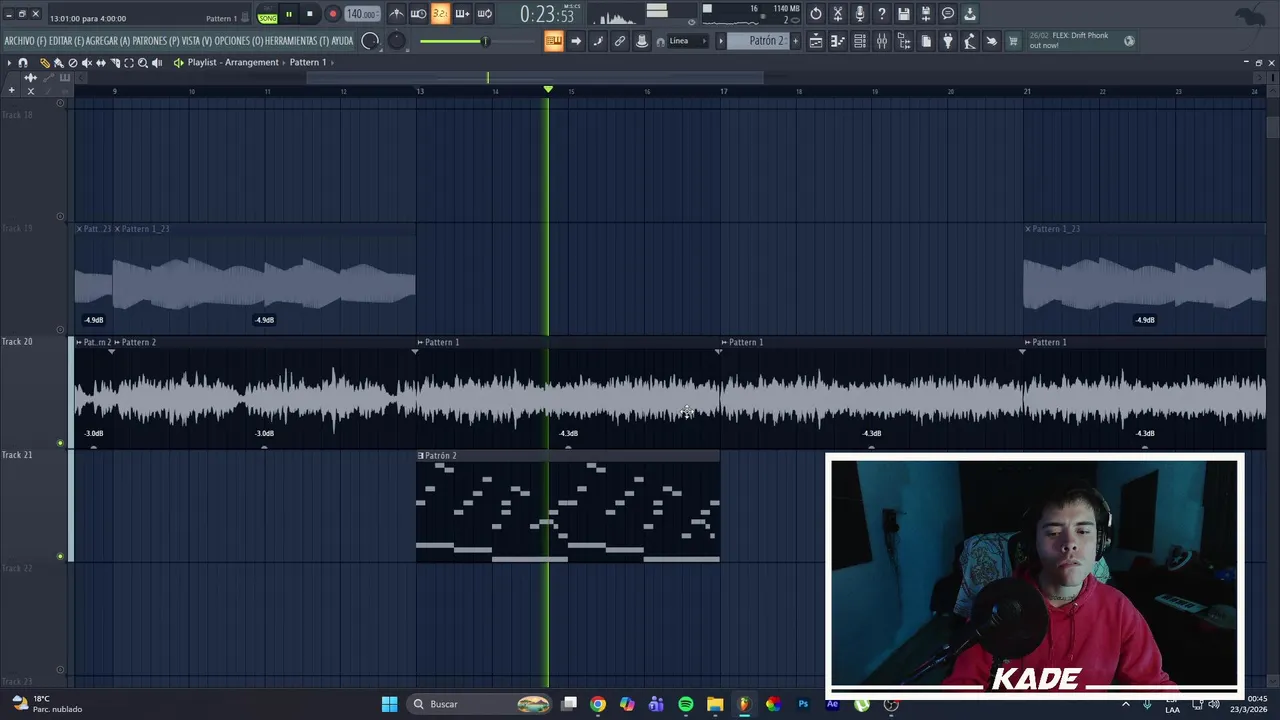Toggle typing keyboard to piano icon
1280x720 pixels.
click(554, 41)
